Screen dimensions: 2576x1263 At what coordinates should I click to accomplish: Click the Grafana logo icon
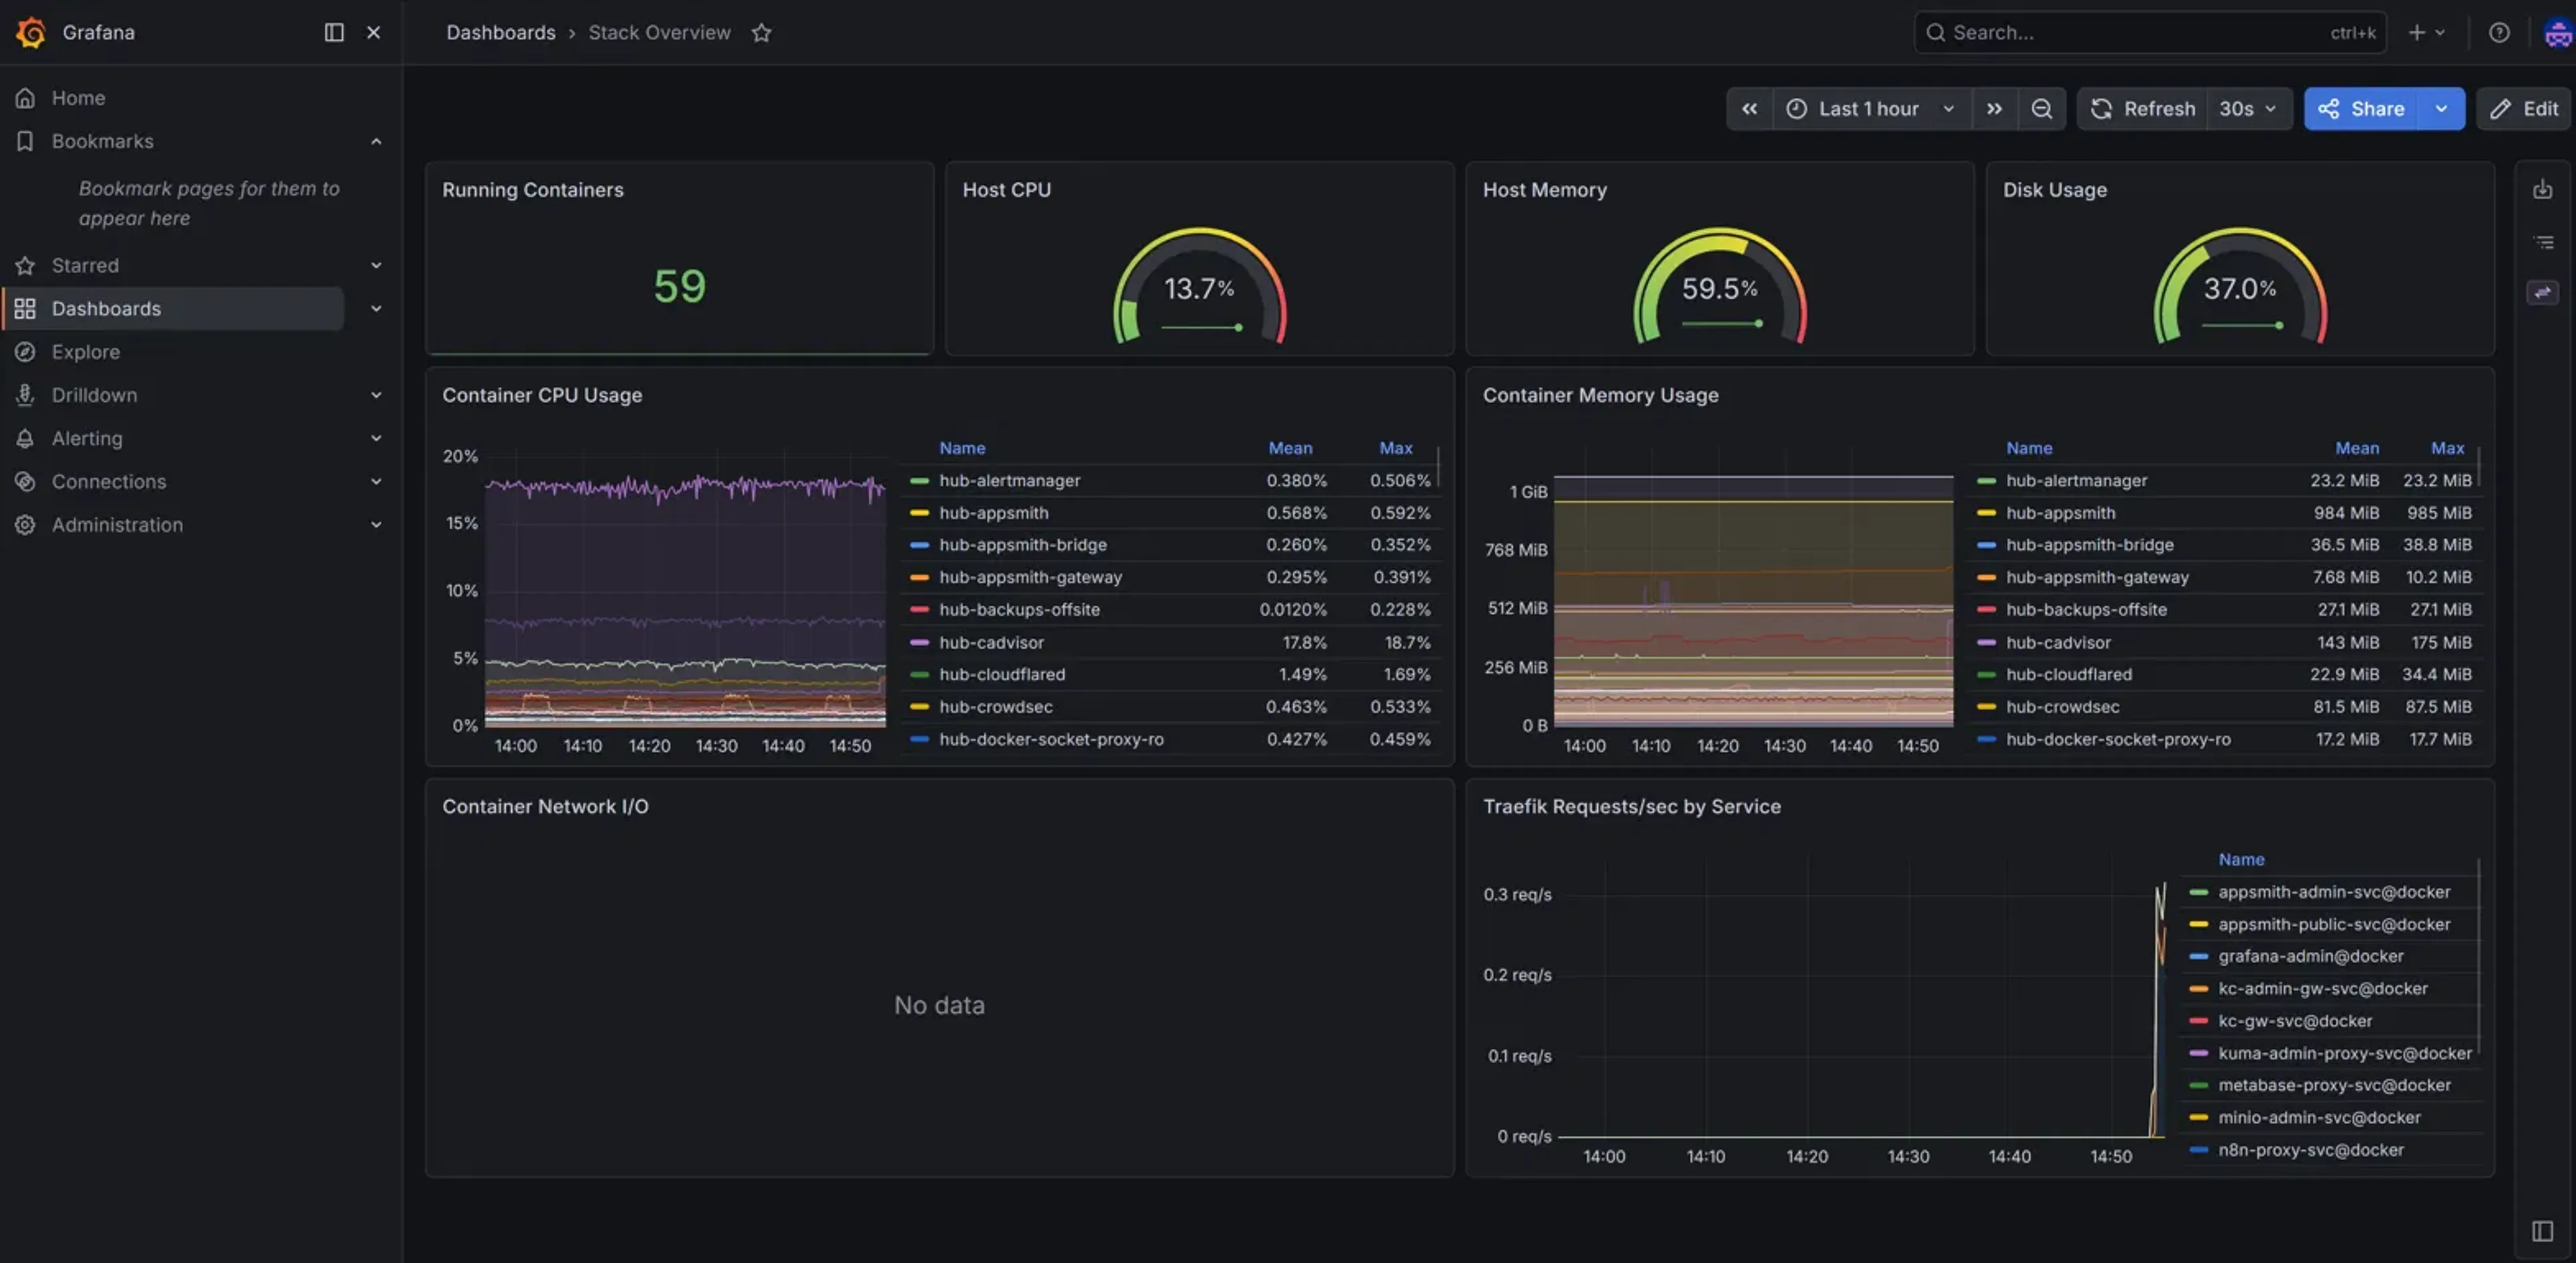click(31, 32)
